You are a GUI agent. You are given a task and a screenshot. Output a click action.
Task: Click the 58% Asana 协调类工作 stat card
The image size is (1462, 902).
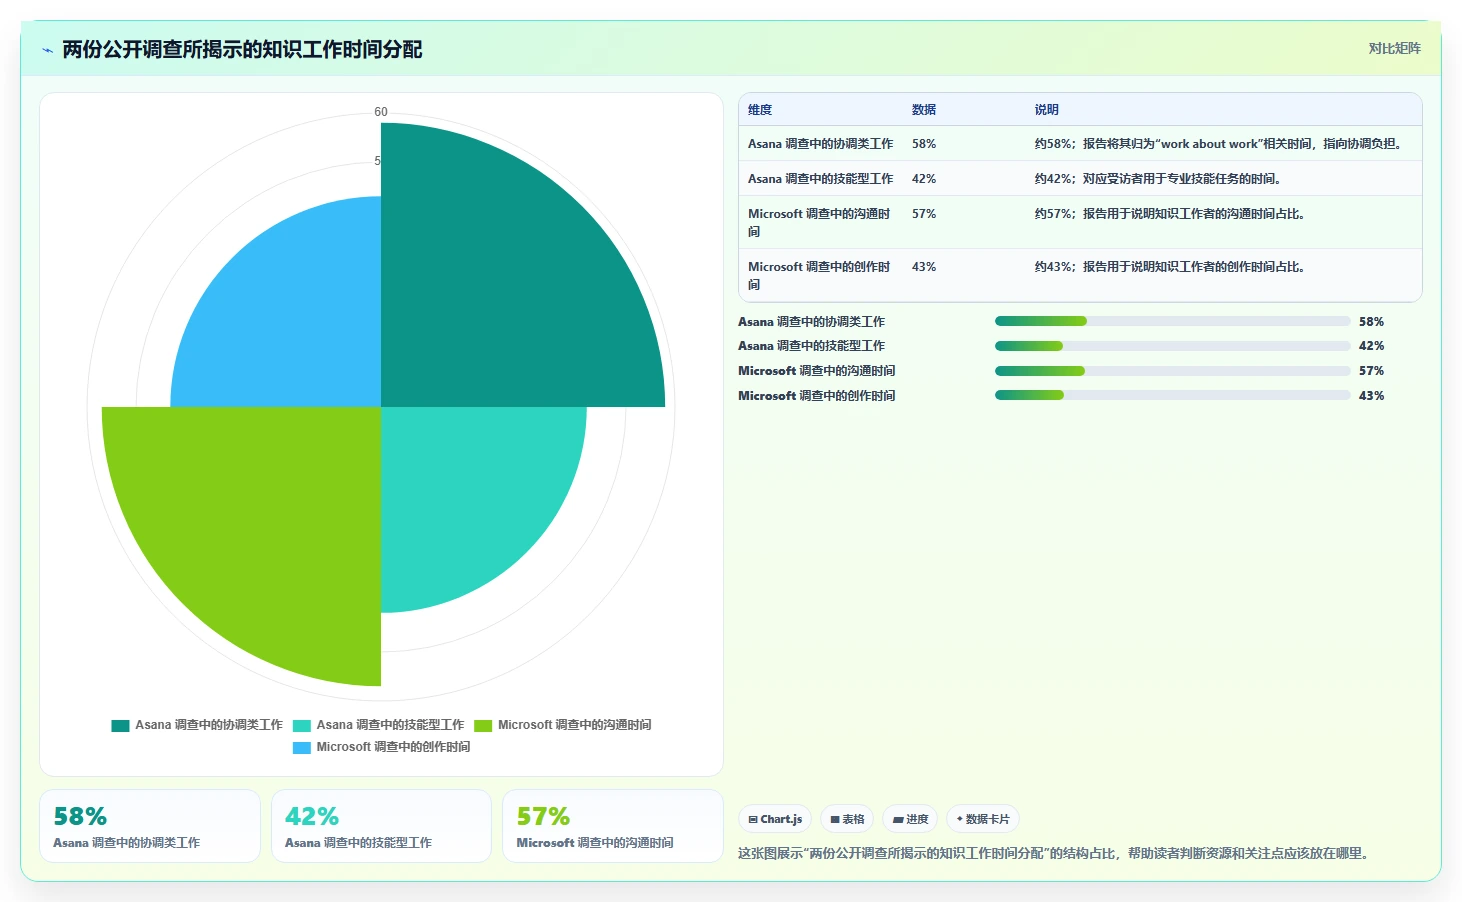click(150, 826)
